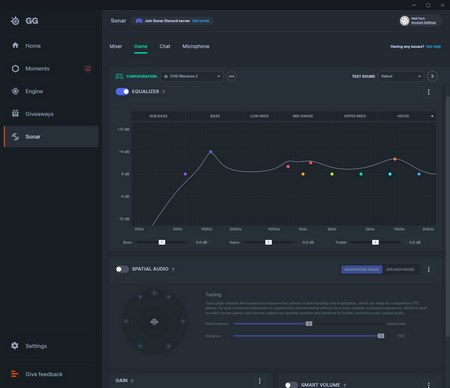450x388 pixels.
Task: Click the Voice slider handle
Action: 268,242
